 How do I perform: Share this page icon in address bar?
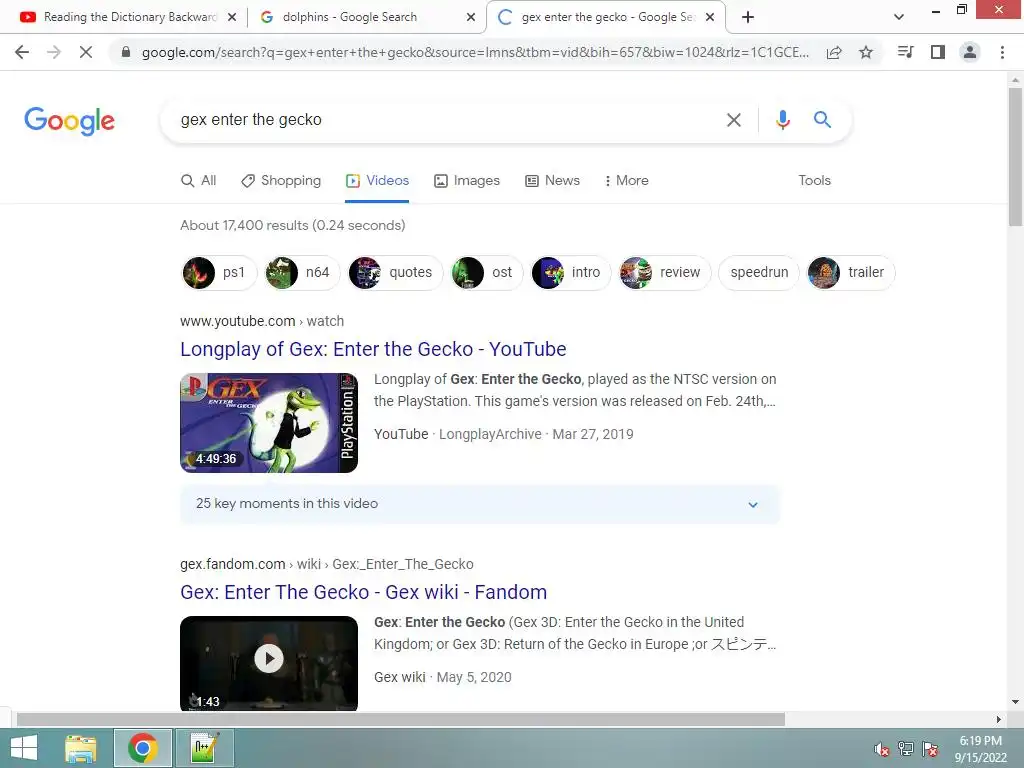coord(834,53)
